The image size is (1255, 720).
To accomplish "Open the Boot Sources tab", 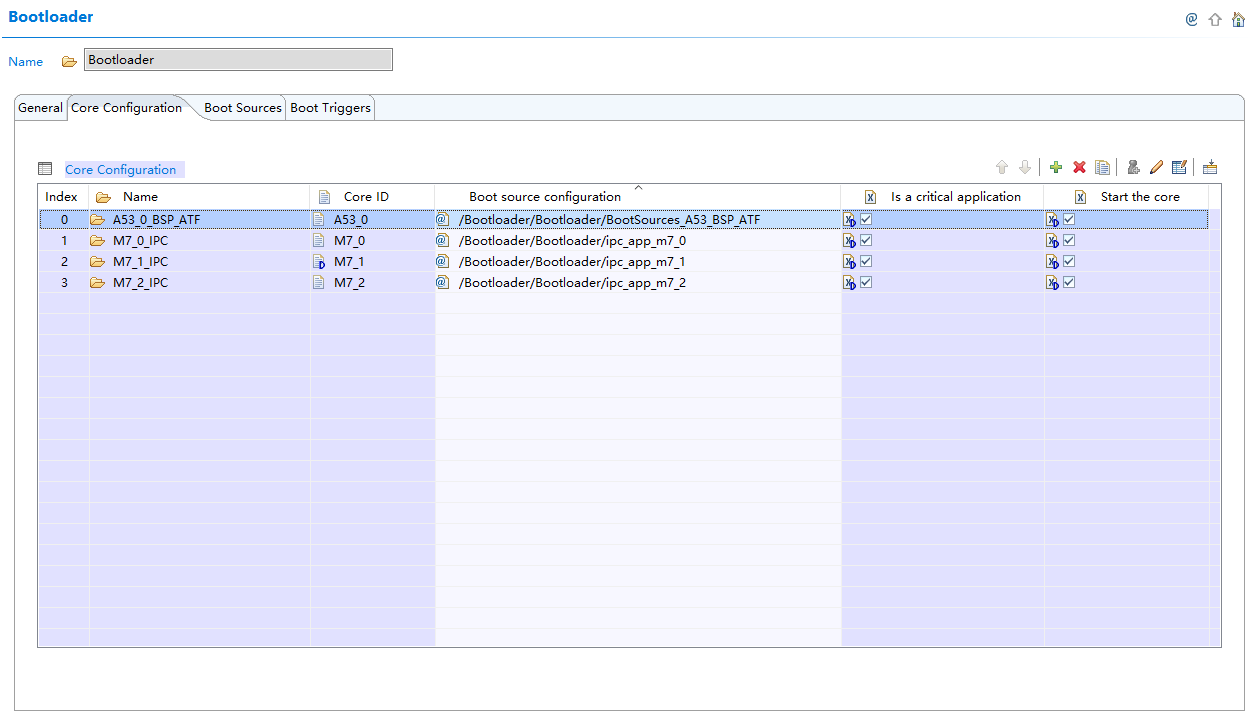I will pos(243,108).
